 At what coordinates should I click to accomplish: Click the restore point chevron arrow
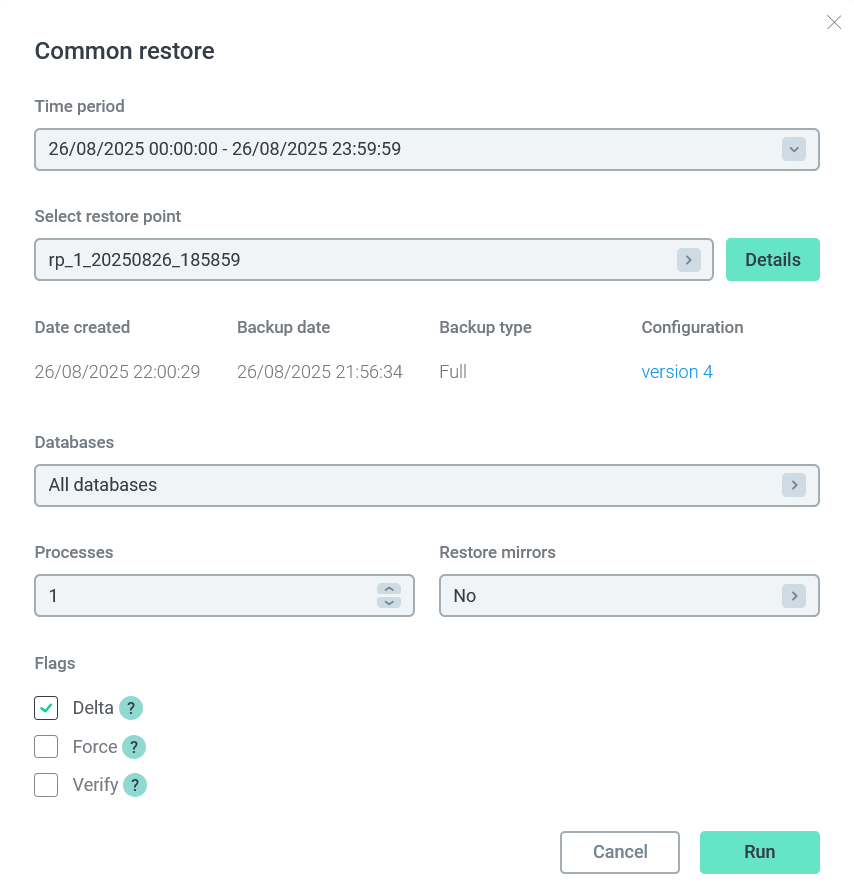(x=689, y=260)
